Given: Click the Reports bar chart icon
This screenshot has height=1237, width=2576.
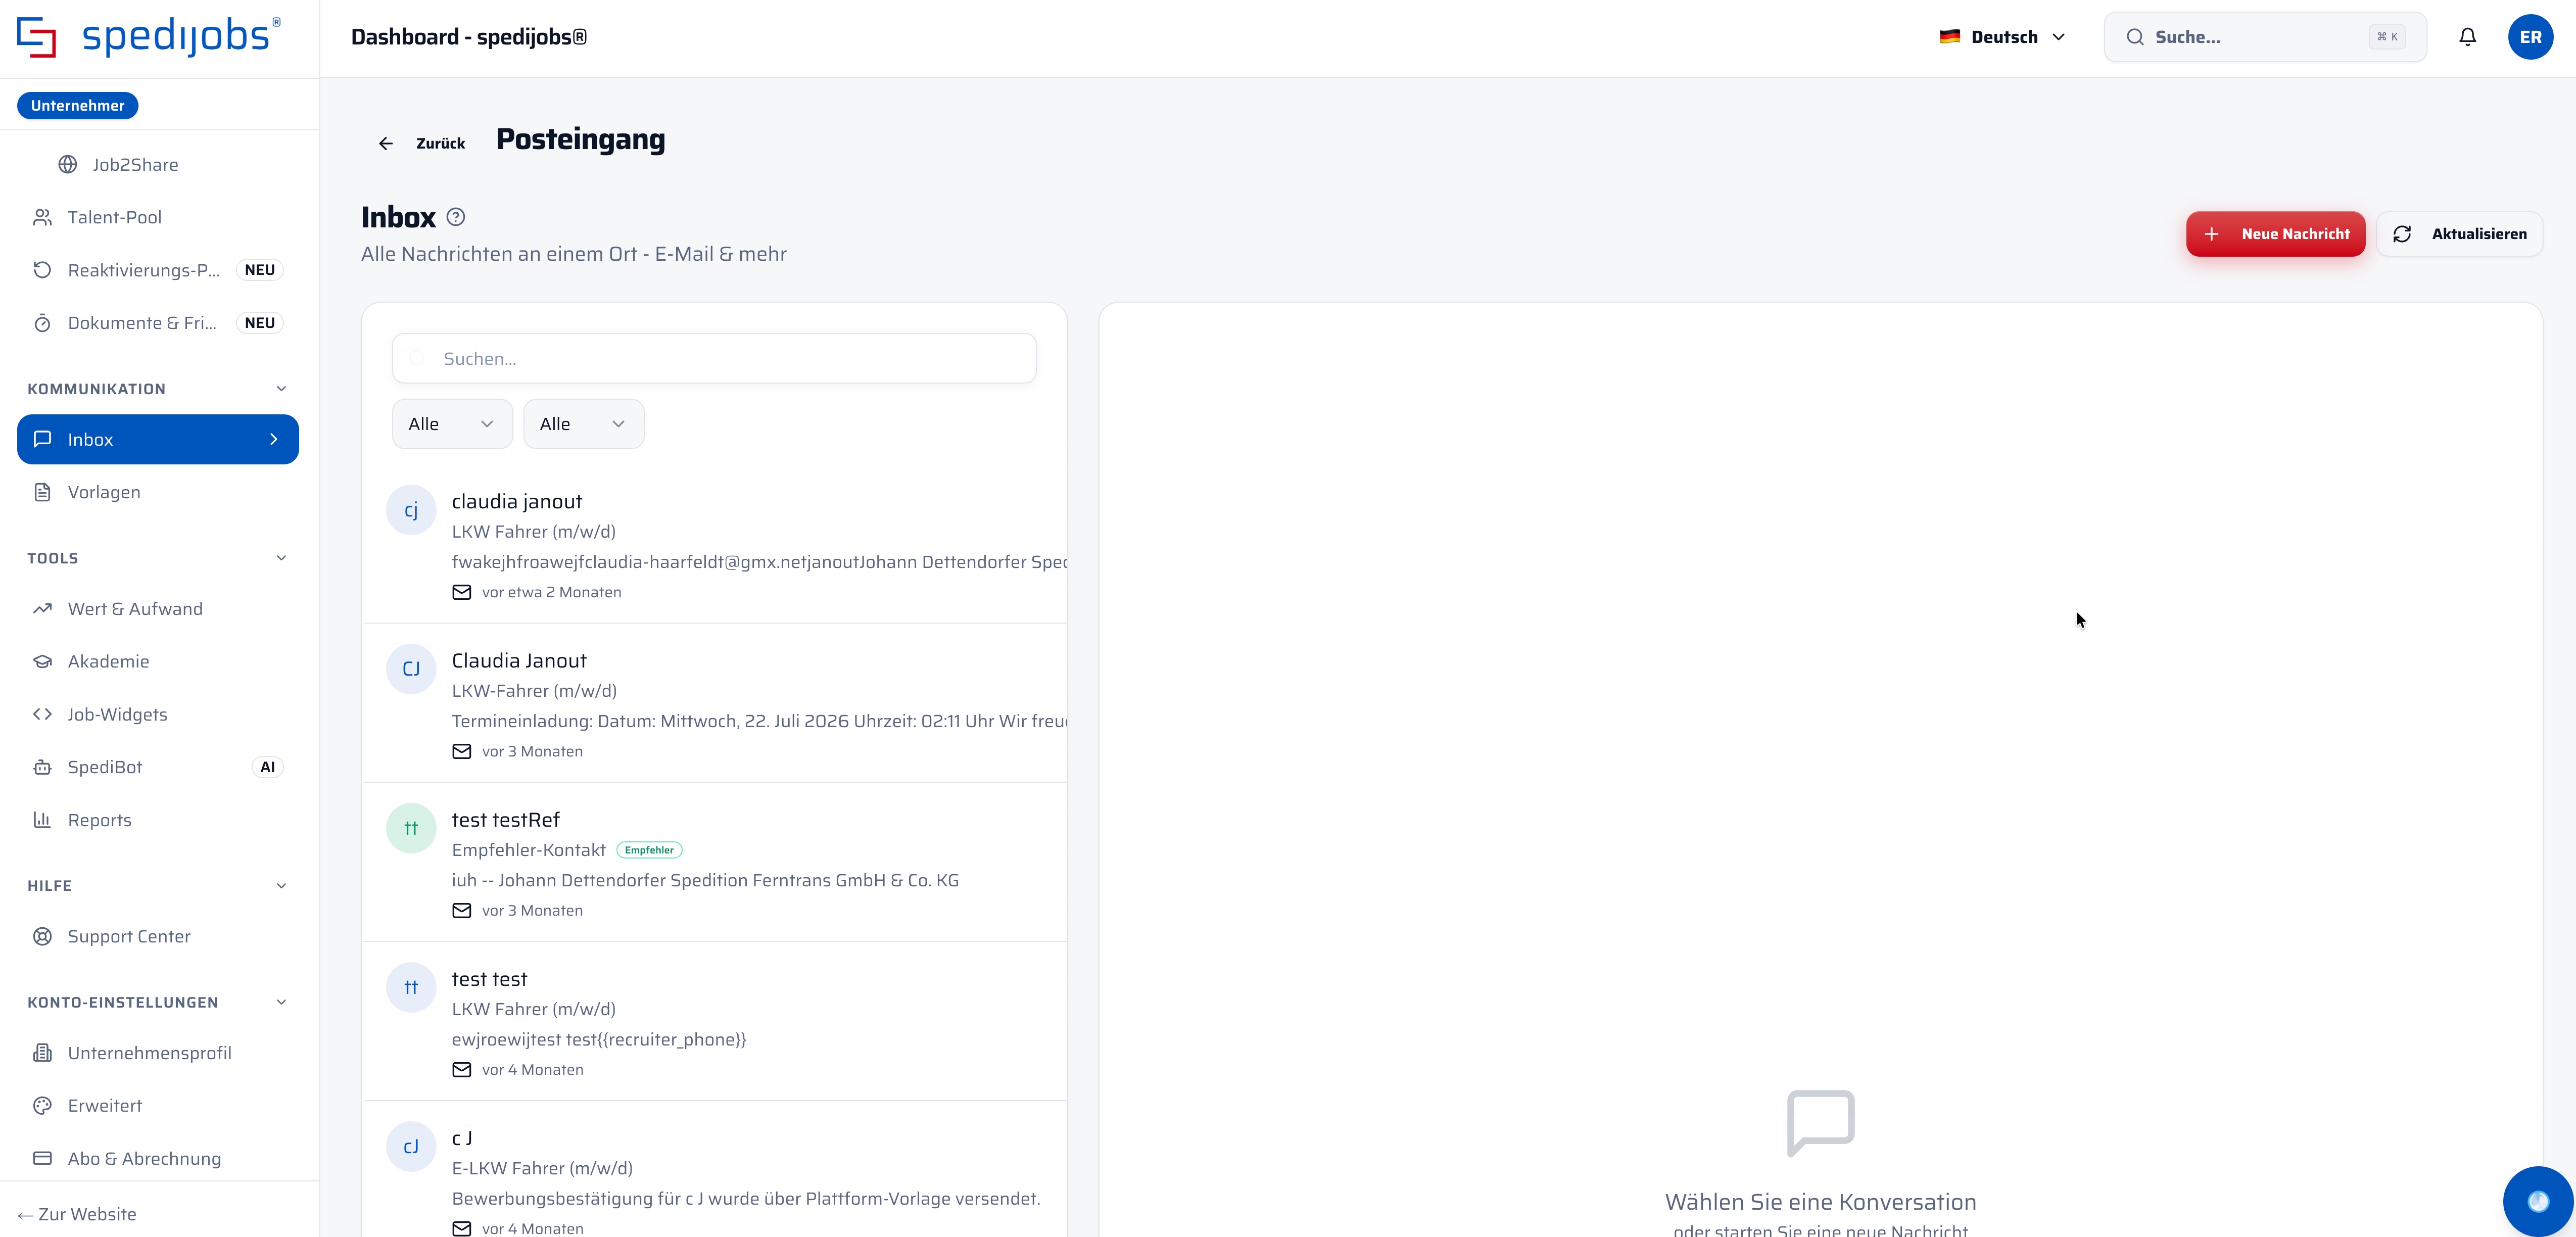Looking at the screenshot, I should tap(42, 820).
